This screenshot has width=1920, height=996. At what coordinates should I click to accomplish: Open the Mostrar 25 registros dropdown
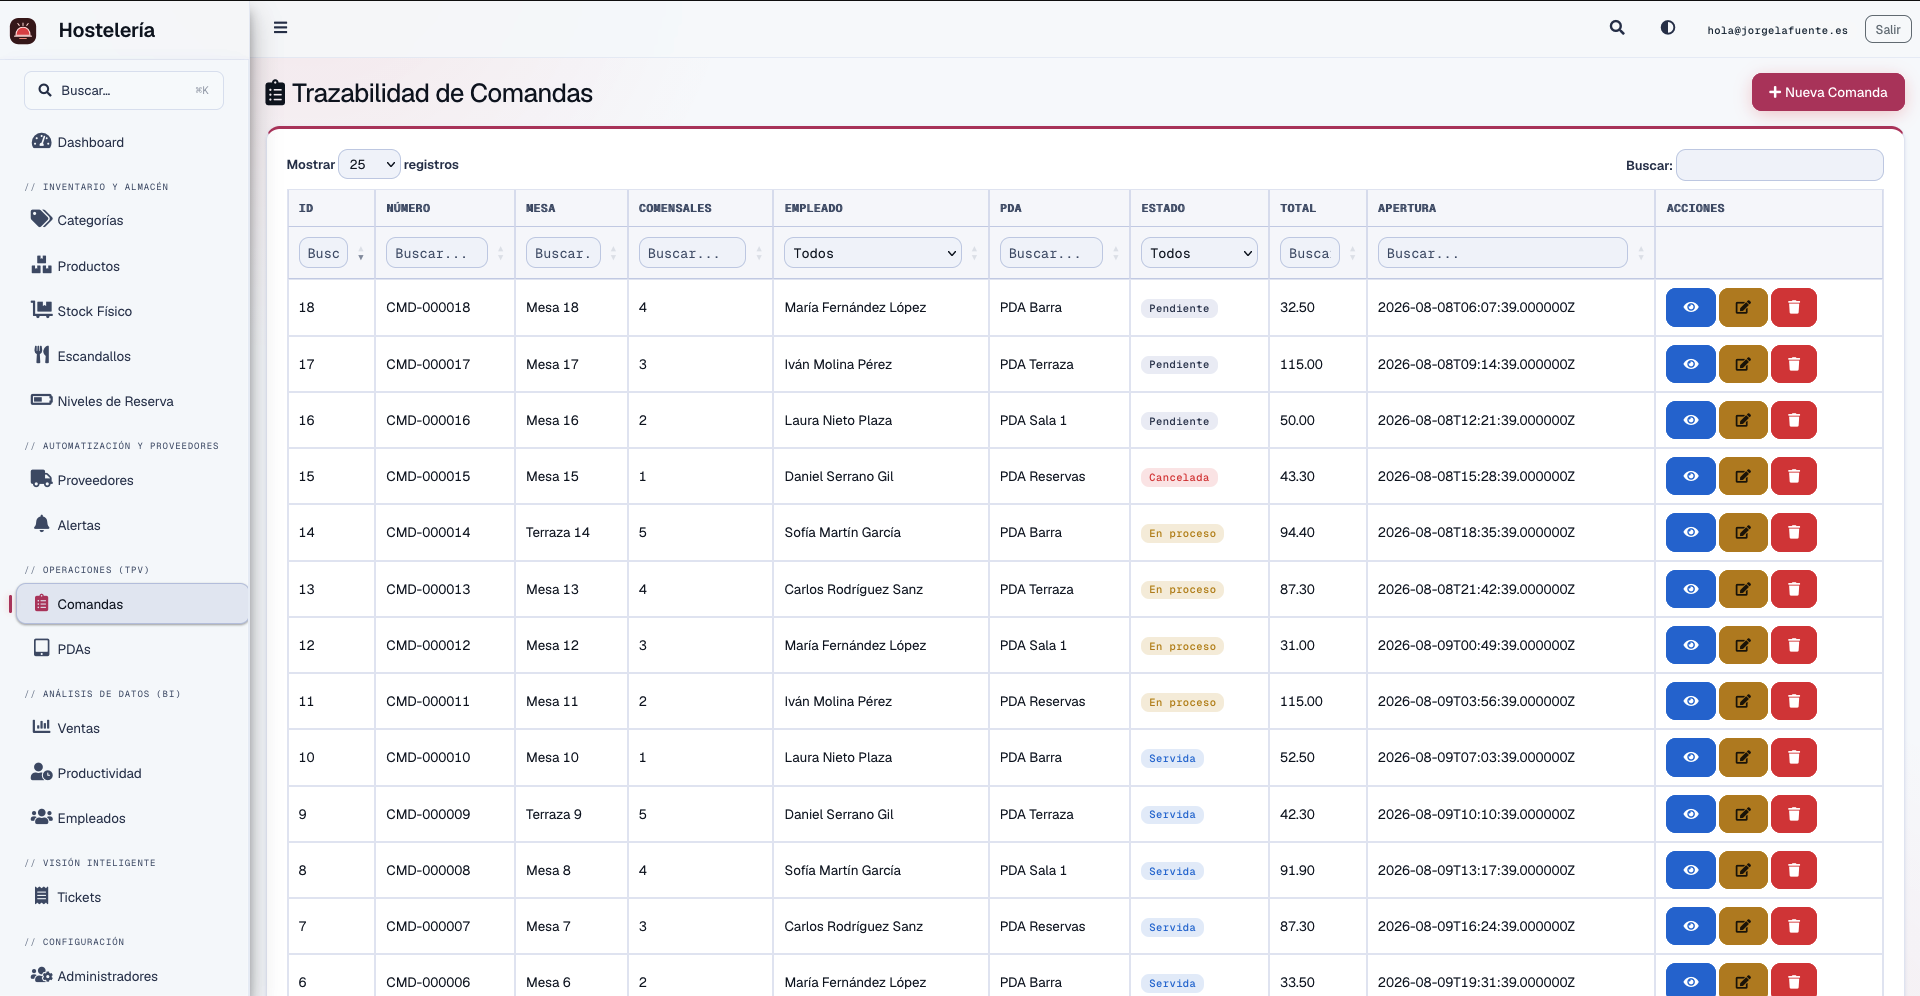369,164
